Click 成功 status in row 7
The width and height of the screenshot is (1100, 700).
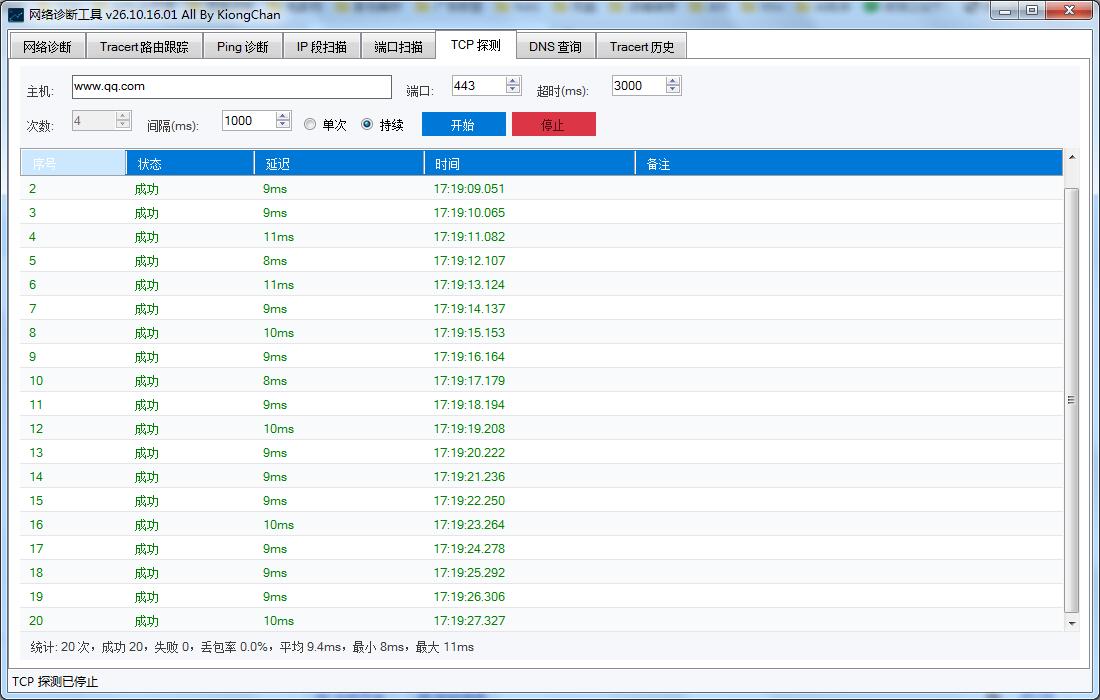tap(147, 309)
